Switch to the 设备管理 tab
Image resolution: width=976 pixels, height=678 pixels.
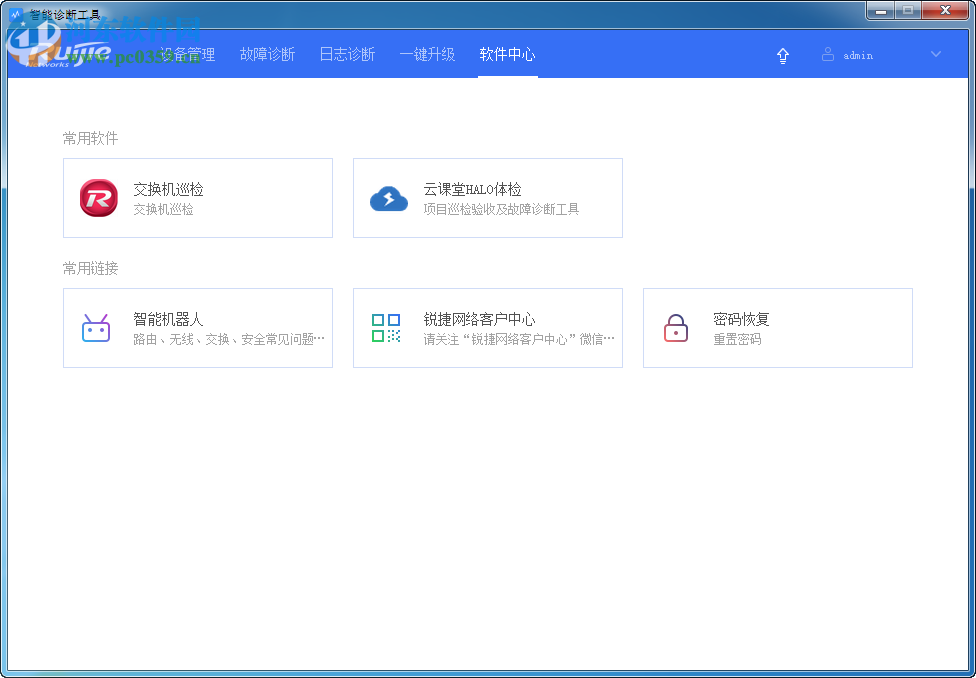[x=186, y=55]
